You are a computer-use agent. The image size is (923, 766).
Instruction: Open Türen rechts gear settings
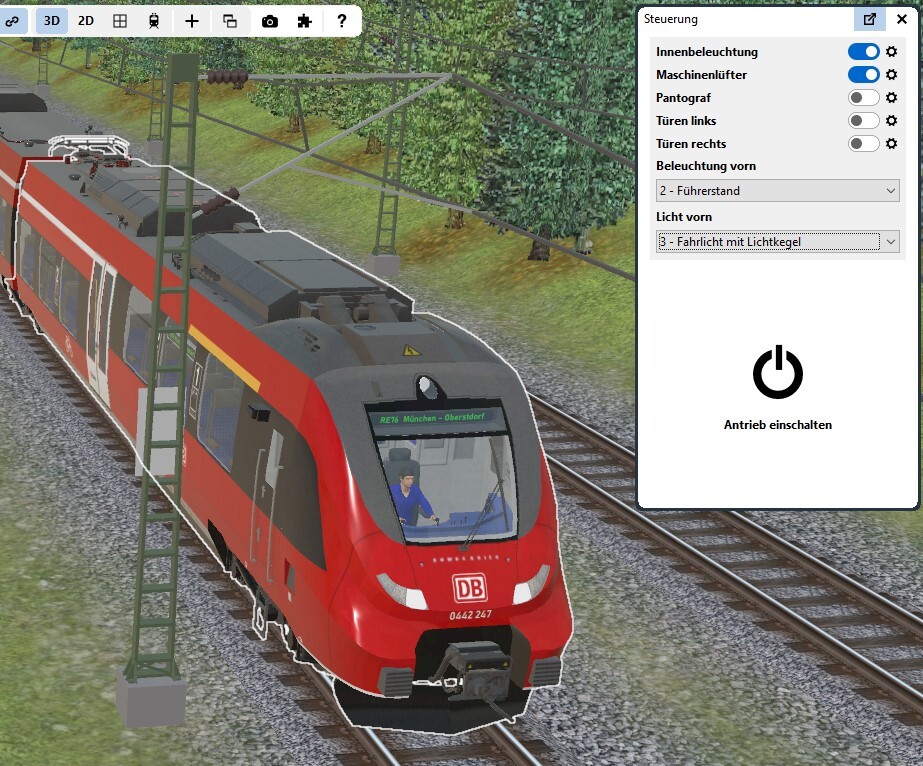coord(892,144)
